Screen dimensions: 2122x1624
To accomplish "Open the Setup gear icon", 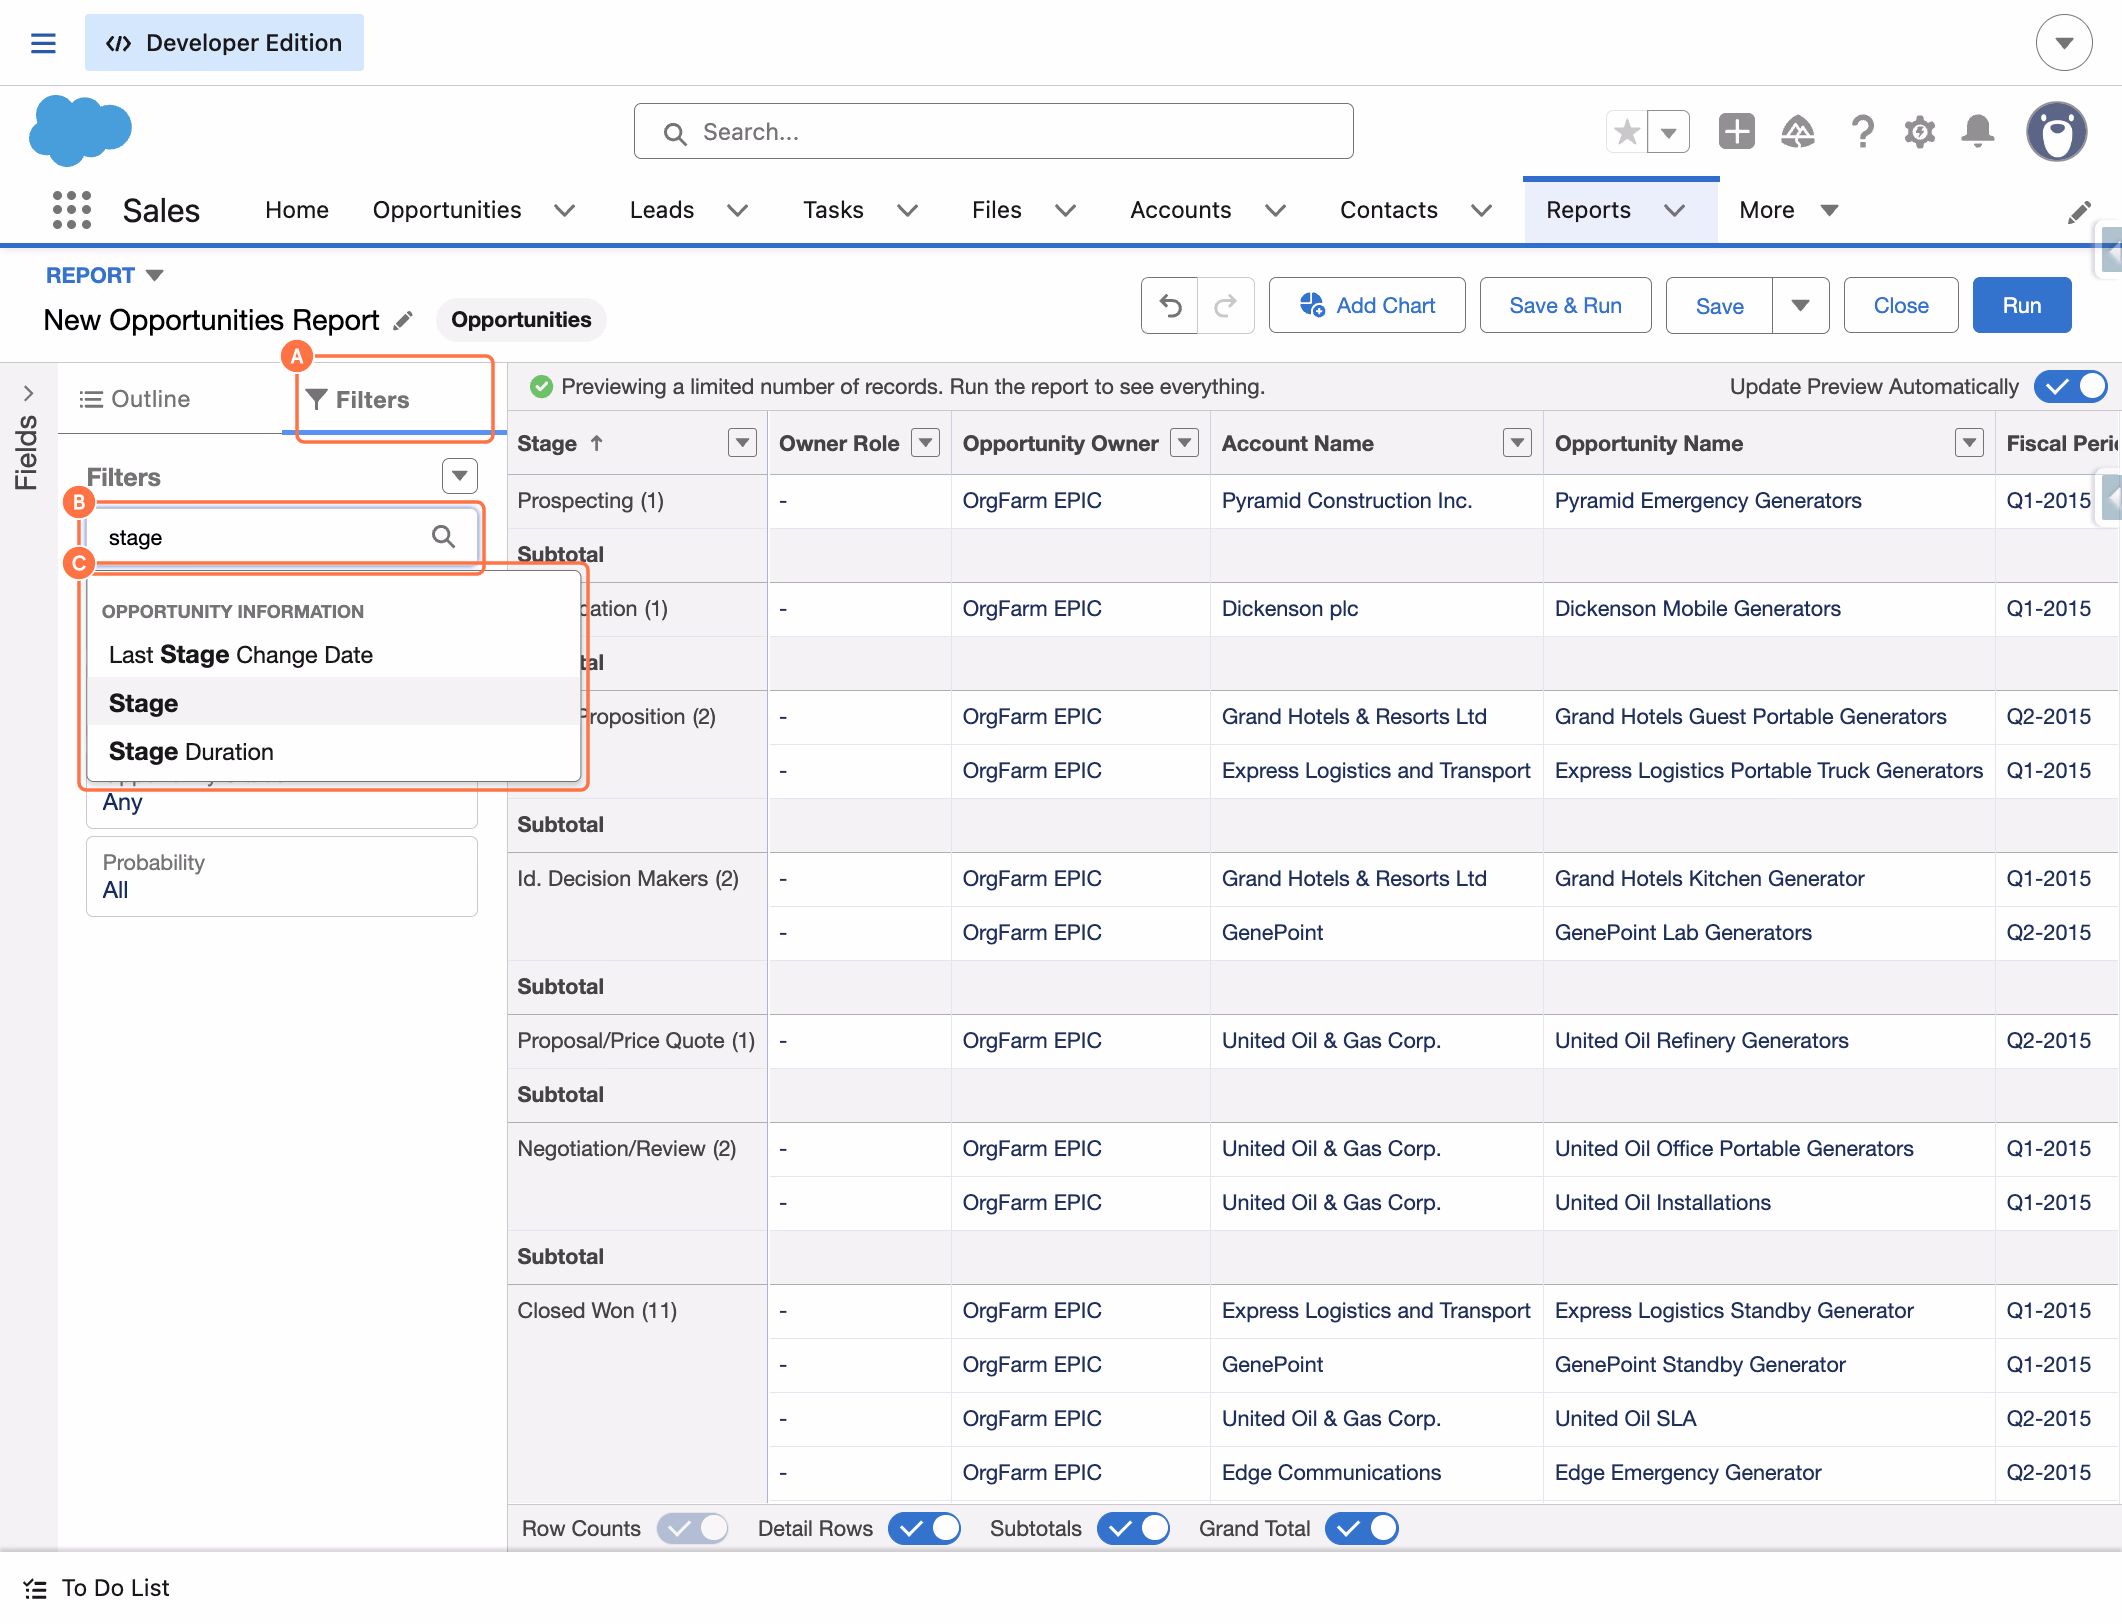I will click(1919, 131).
